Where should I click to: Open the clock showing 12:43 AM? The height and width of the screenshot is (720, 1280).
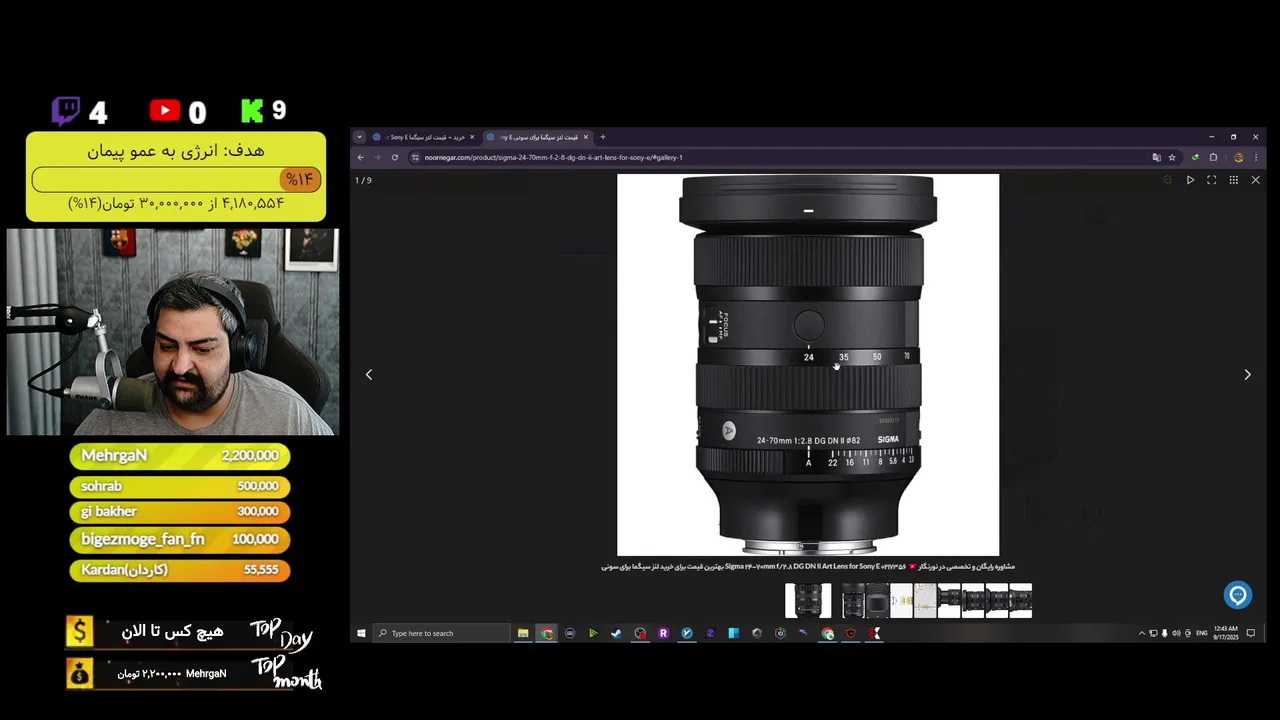[1225, 633]
